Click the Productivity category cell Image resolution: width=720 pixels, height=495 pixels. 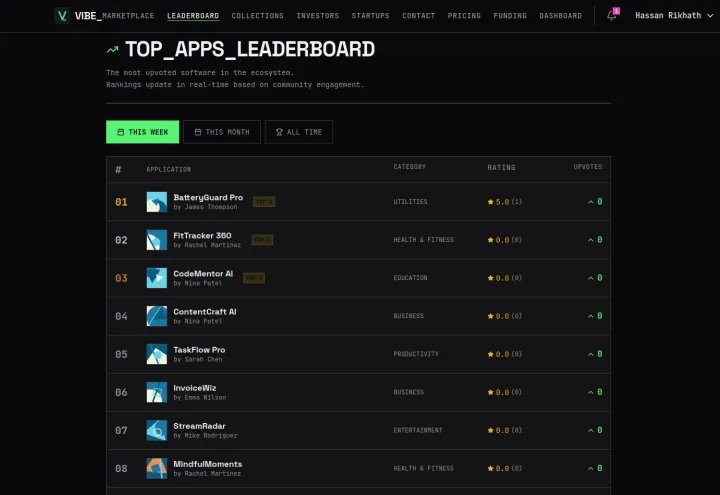tap(416, 354)
